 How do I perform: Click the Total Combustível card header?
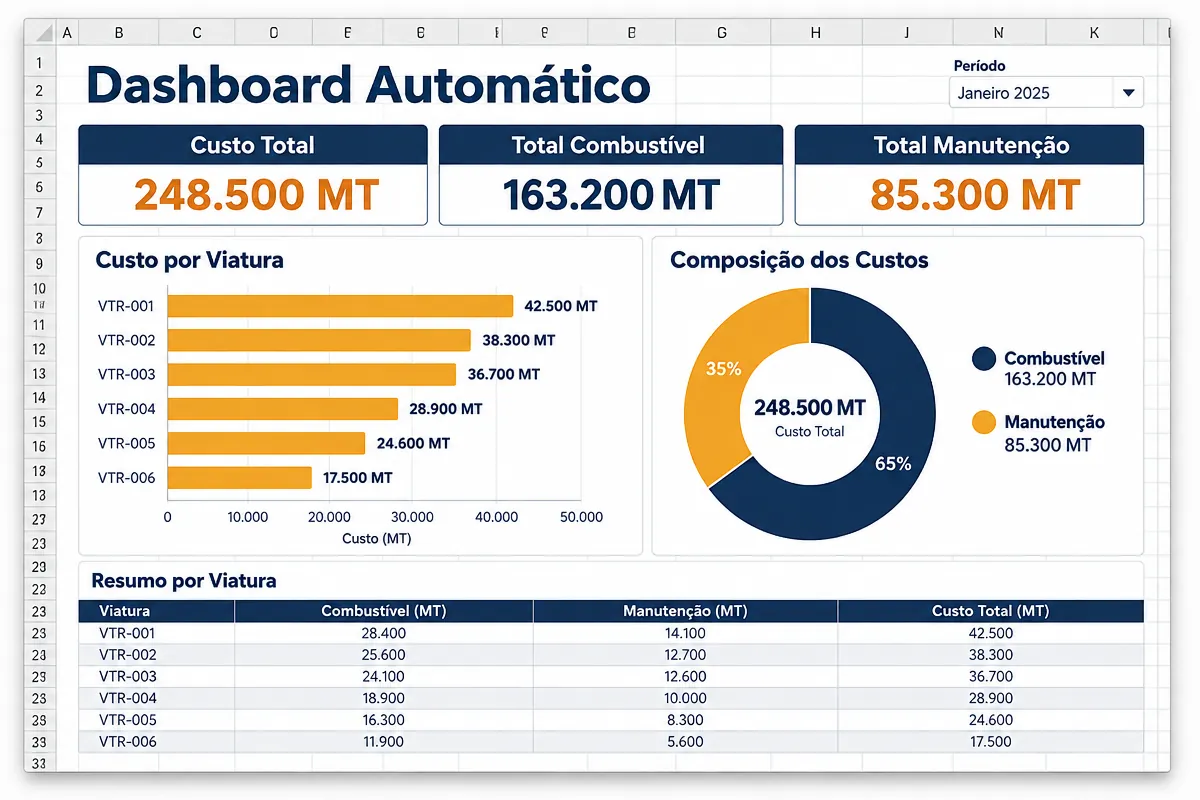[610, 145]
